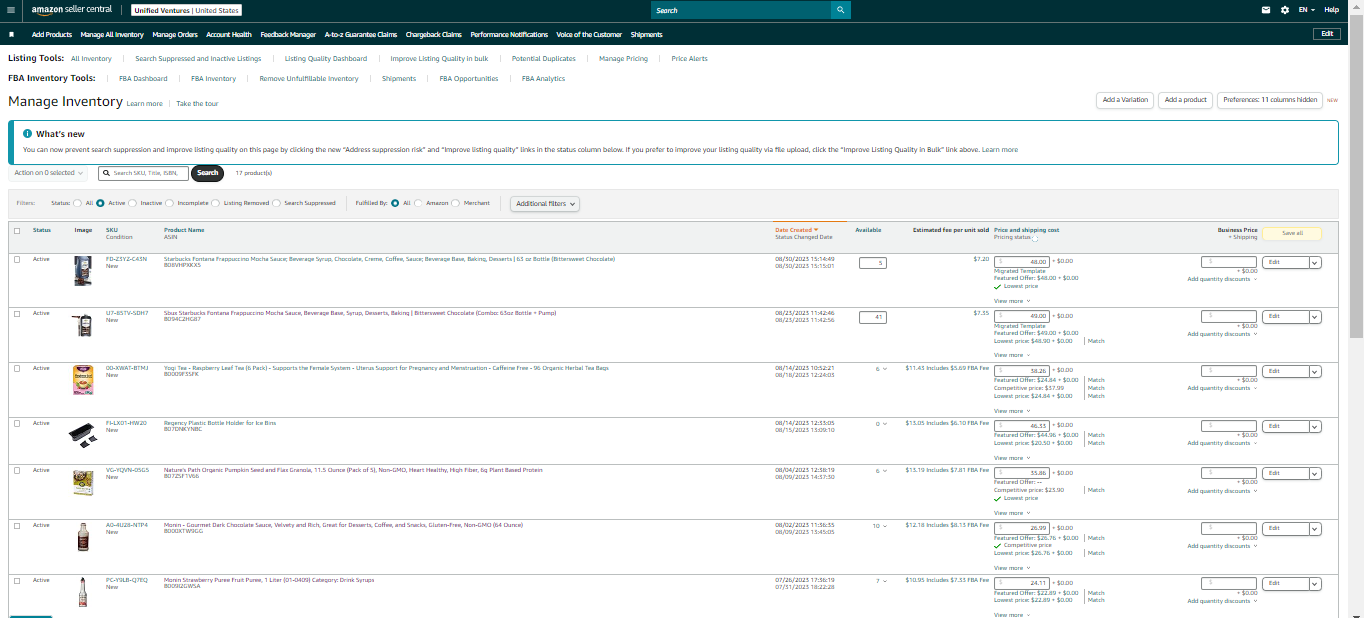Open Feedback Manager
This screenshot has height=618, width=1364.
pyautogui.click(x=288, y=34)
